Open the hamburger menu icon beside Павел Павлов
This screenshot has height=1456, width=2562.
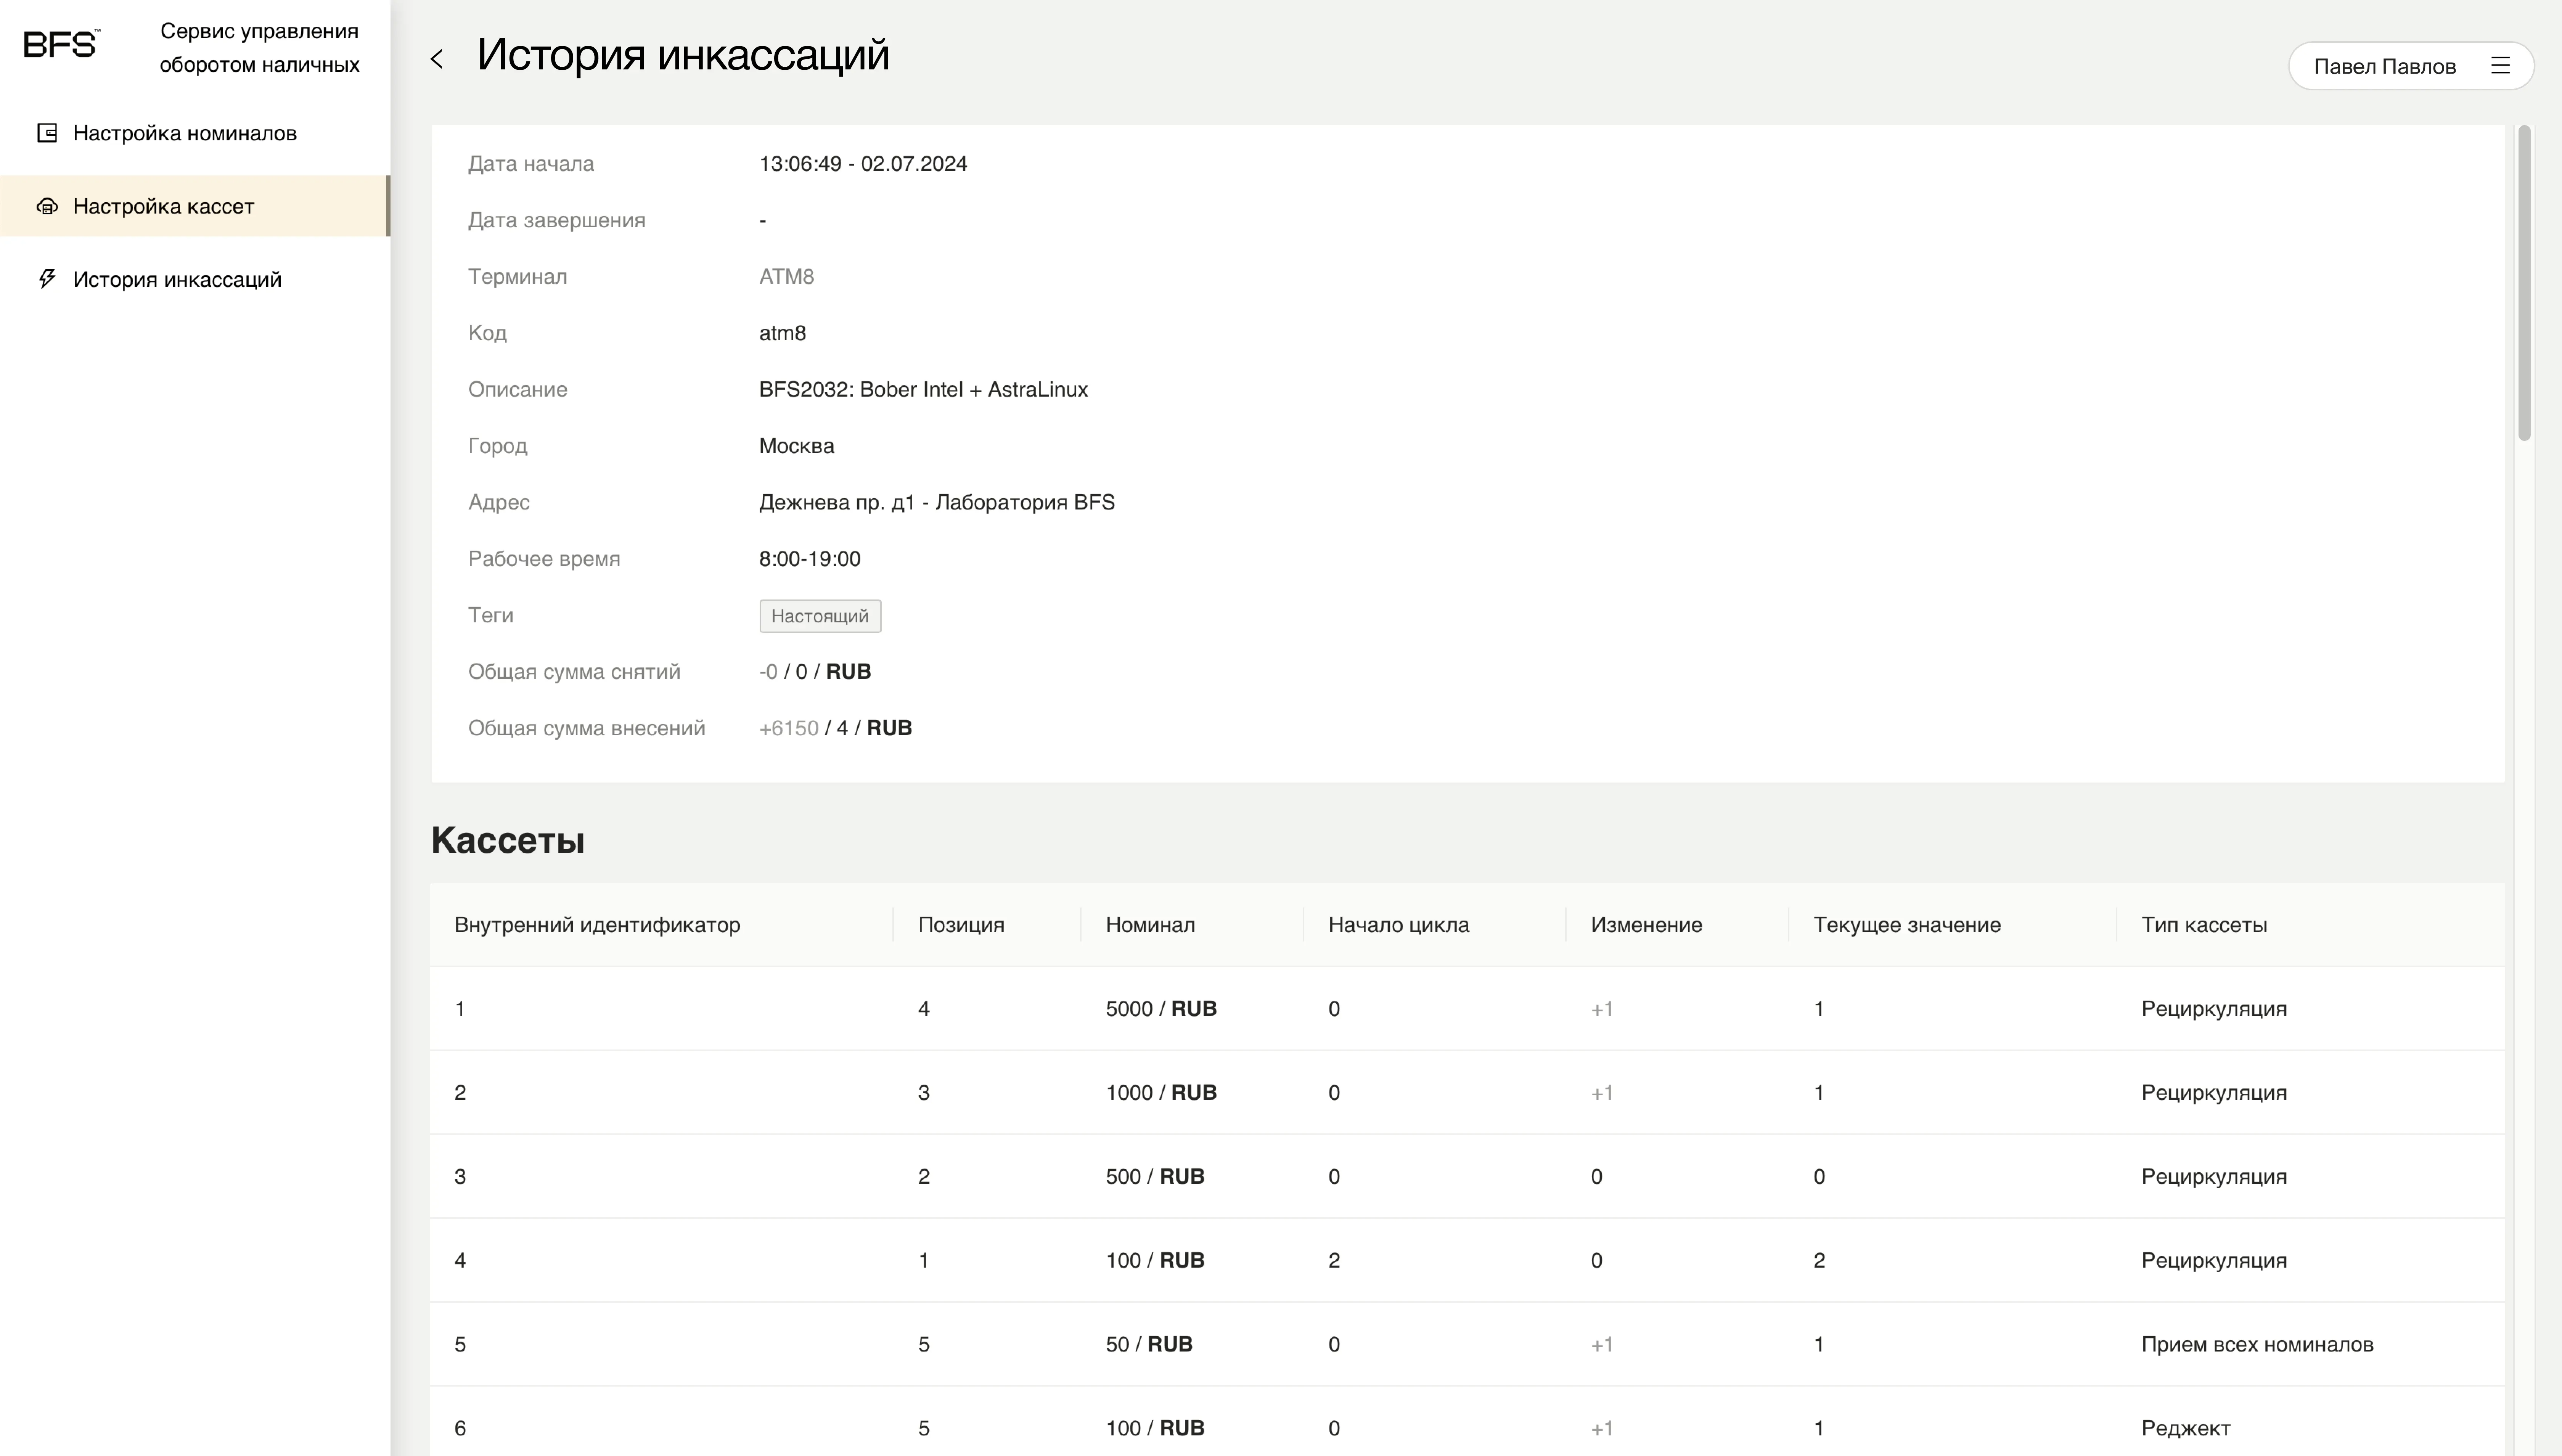click(x=2500, y=66)
